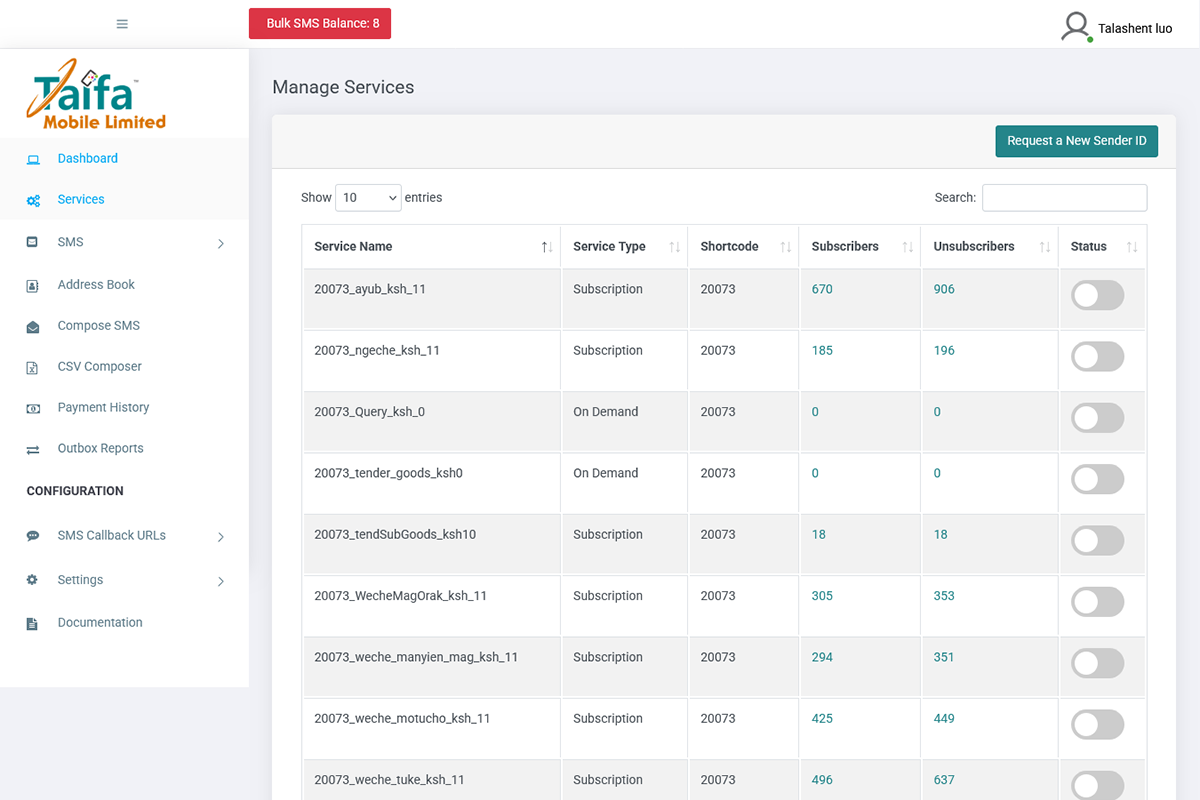
Task: Open subscribers link showing 670
Action: click(x=822, y=289)
